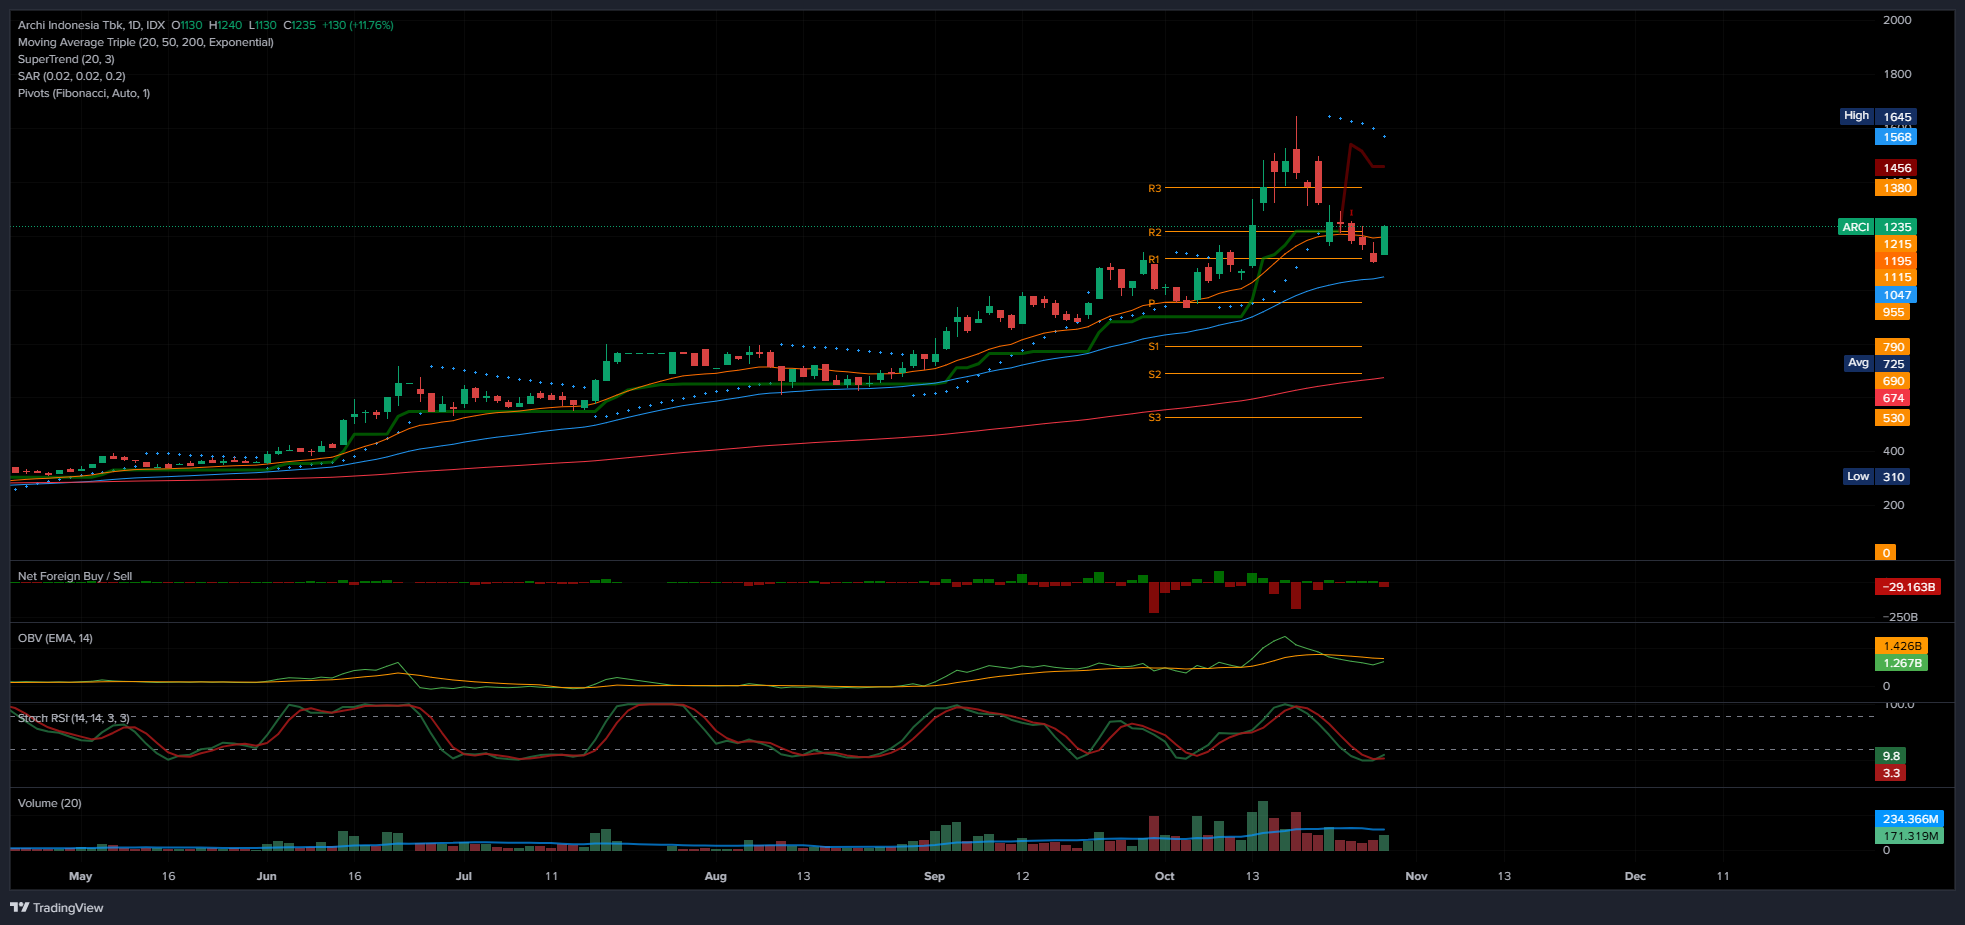Click the TradingView logo icon
The width and height of the screenshot is (1965, 925).
tap(19, 907)
